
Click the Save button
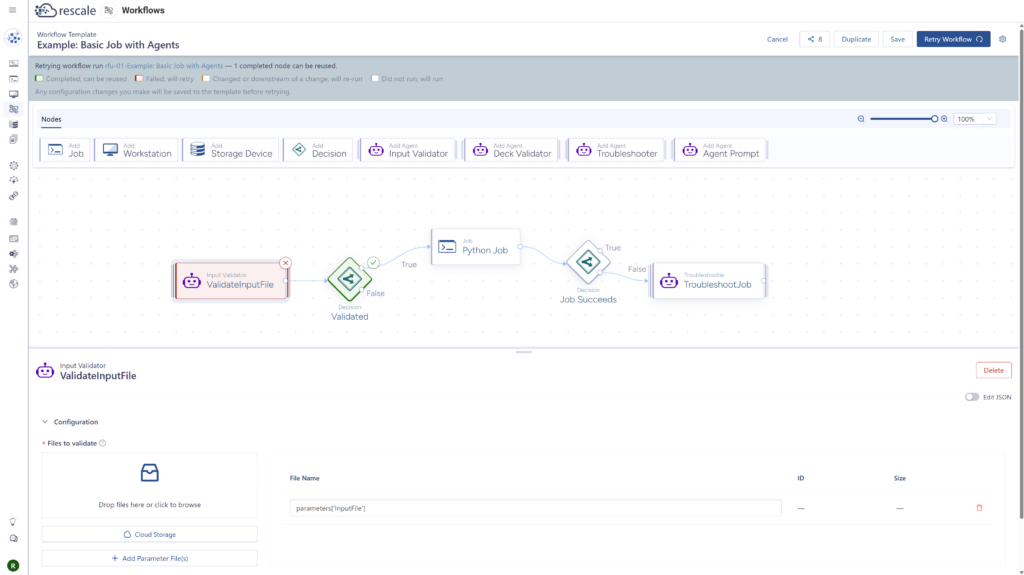(897, 39)
